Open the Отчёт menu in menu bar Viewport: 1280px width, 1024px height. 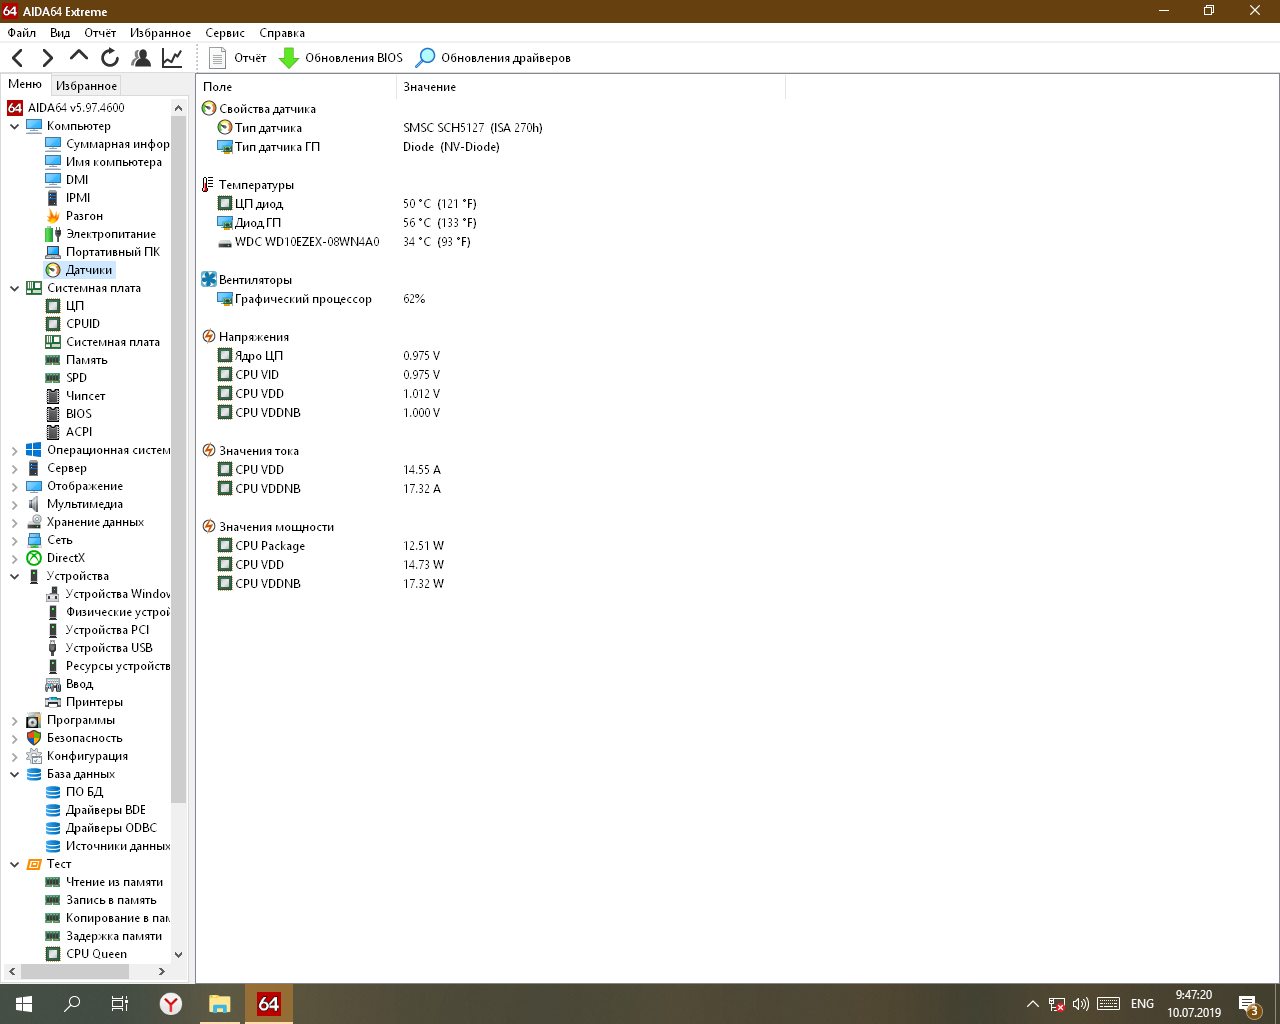(x=100, y=33)
